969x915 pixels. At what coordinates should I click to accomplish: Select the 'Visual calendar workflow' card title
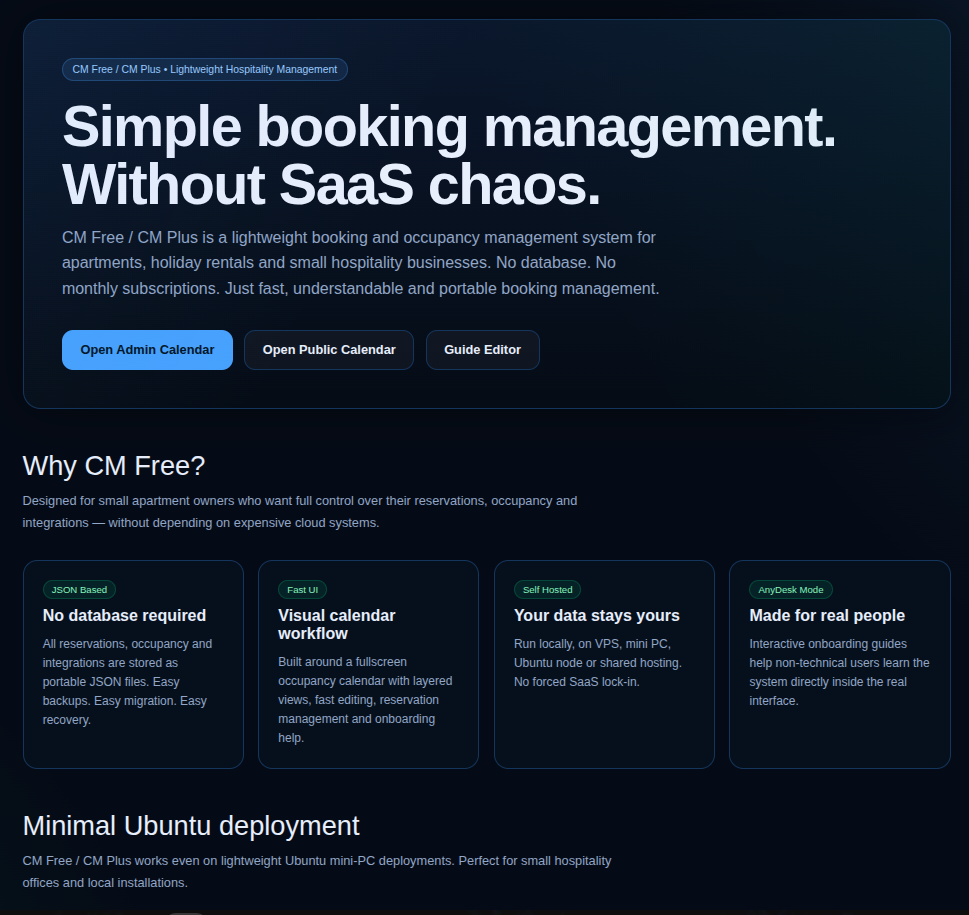click(x=337, y=624)
